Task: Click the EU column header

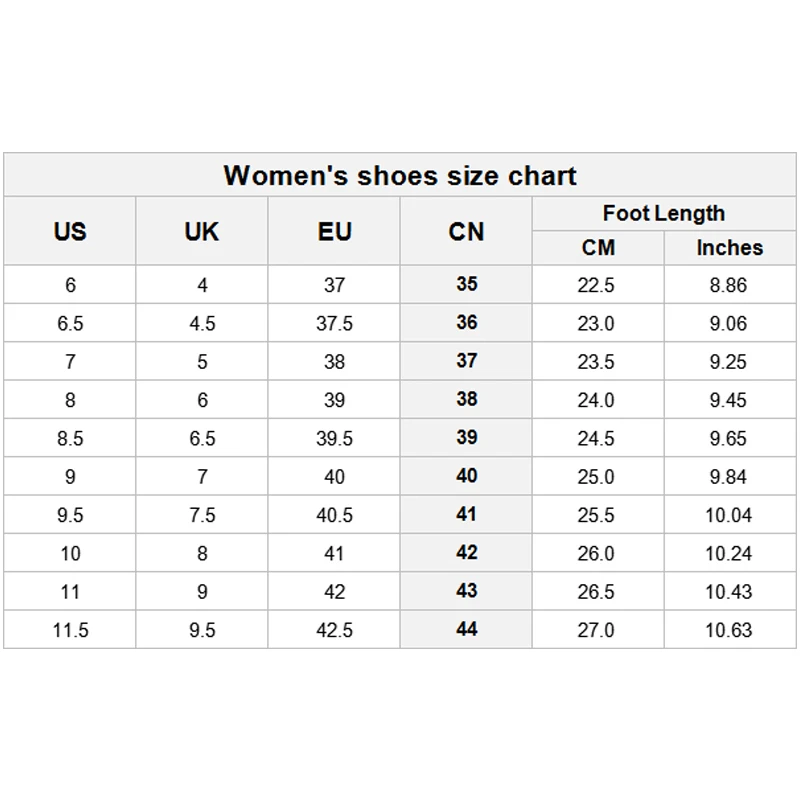Action: (335, 232)
